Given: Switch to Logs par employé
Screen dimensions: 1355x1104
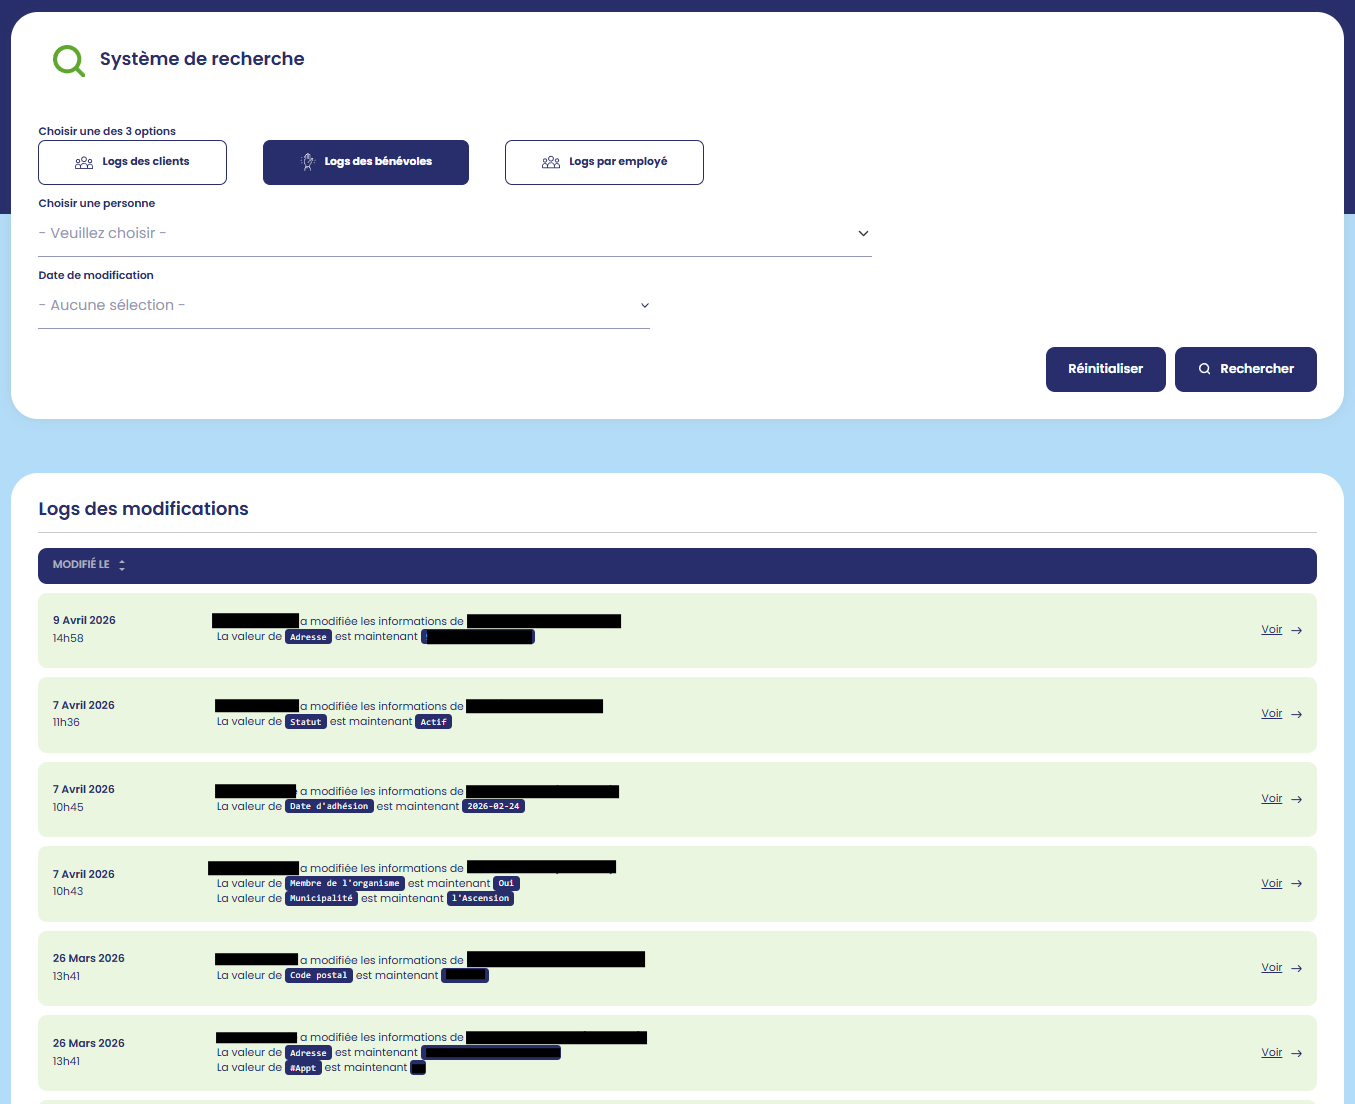Looking at the screenshot, I should (x=604, y=162).
